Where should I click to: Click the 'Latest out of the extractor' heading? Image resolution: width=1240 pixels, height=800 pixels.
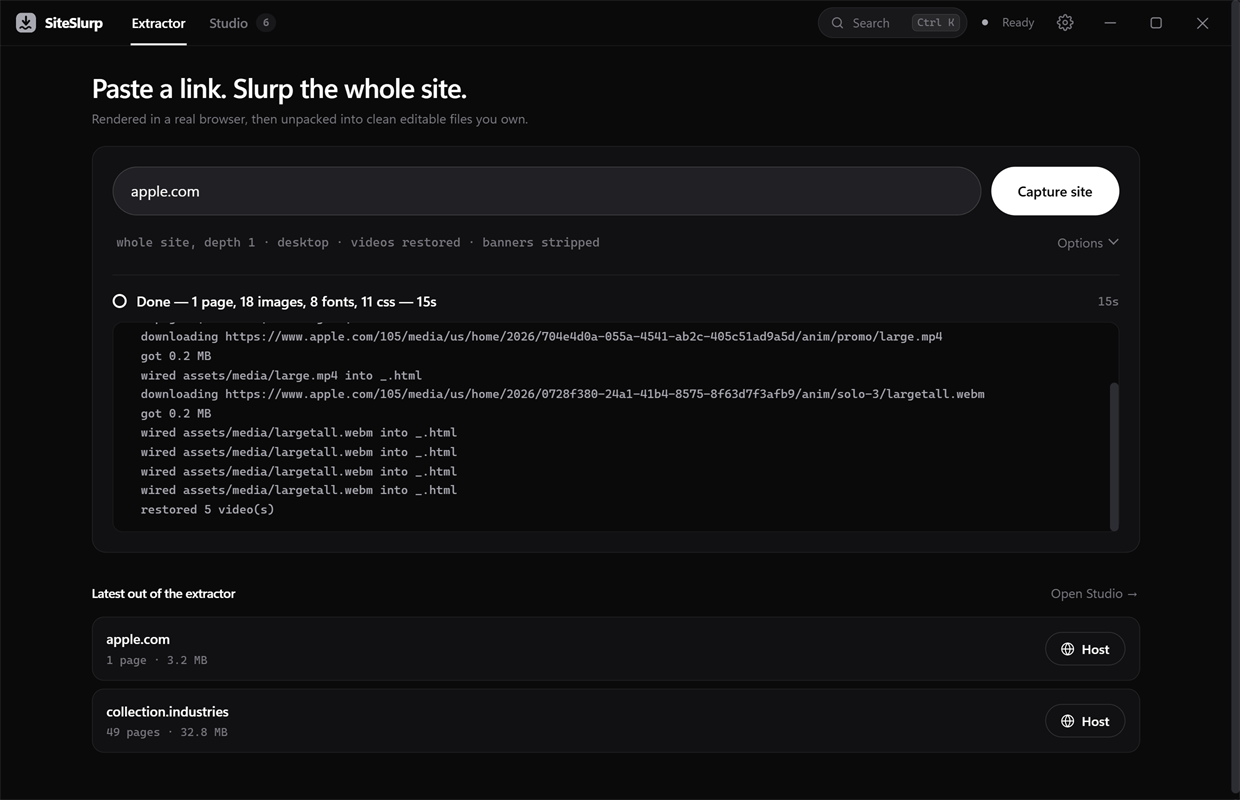click(164, 594)
